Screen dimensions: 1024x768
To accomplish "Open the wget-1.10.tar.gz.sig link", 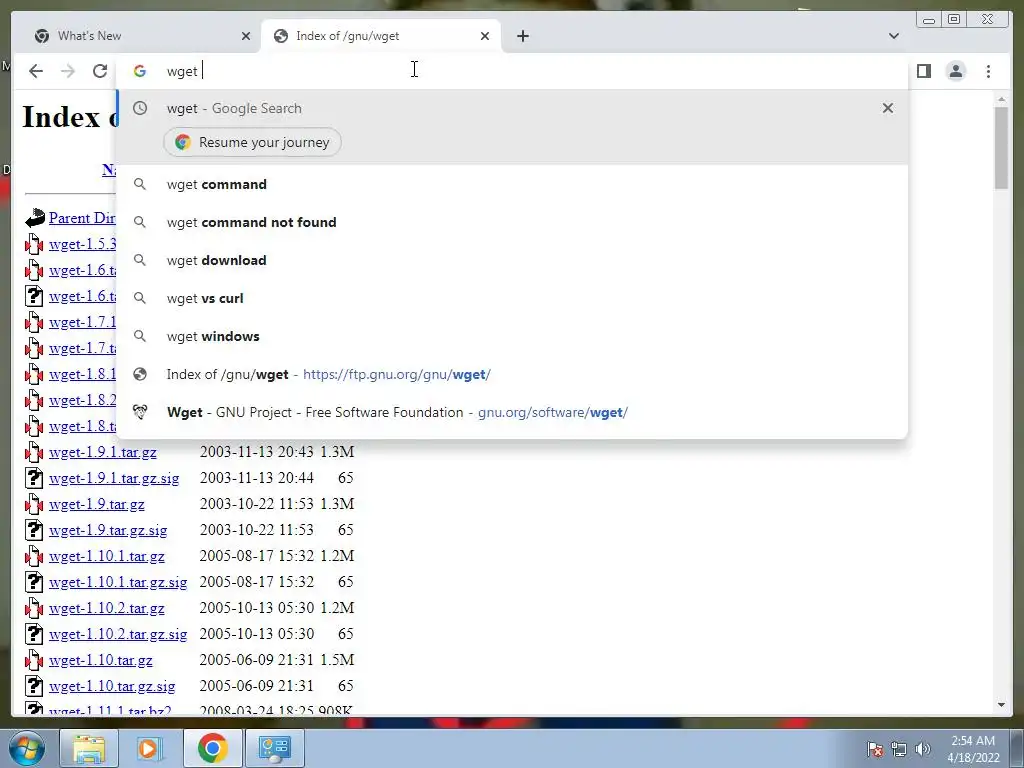I will (112, 686).
